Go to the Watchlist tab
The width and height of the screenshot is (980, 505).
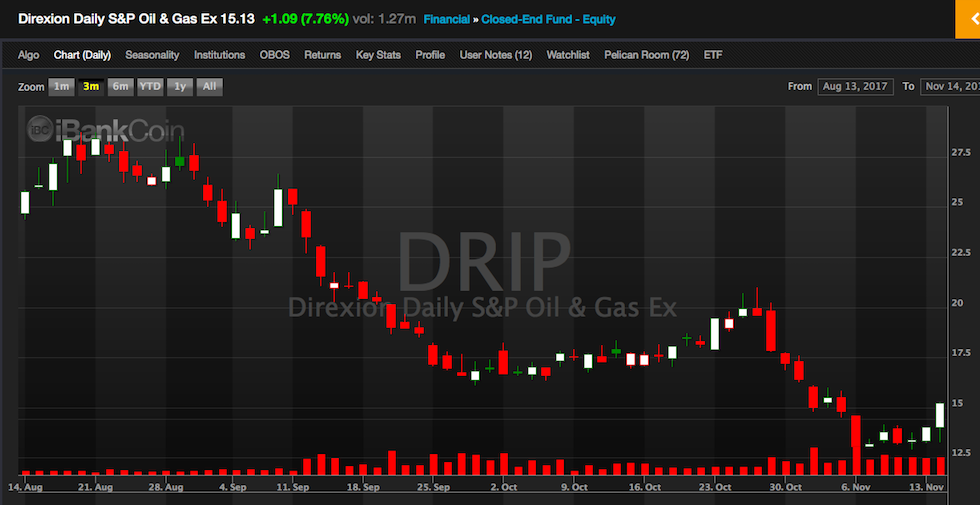[568, 55]
